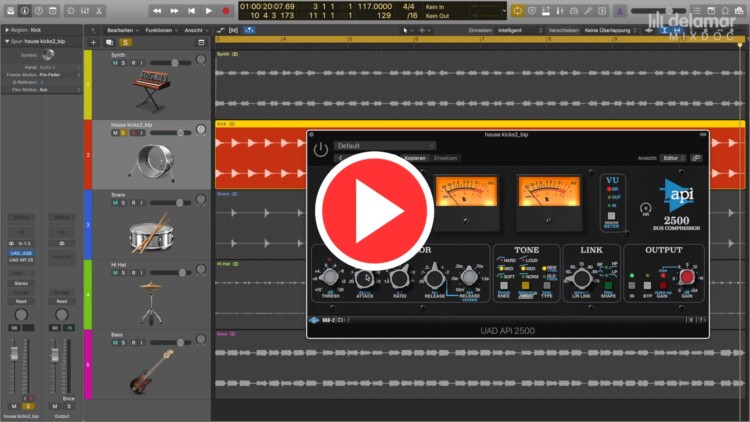Screen dimensions: 750x422
Task: Open Smart Controls dial icon
Action: [71, 11]
